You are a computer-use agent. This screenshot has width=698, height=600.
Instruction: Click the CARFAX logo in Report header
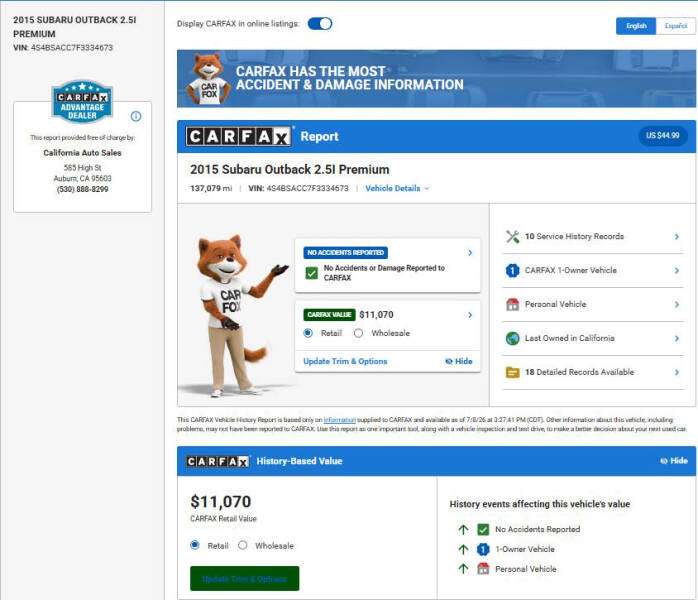[x=239, y=137]
